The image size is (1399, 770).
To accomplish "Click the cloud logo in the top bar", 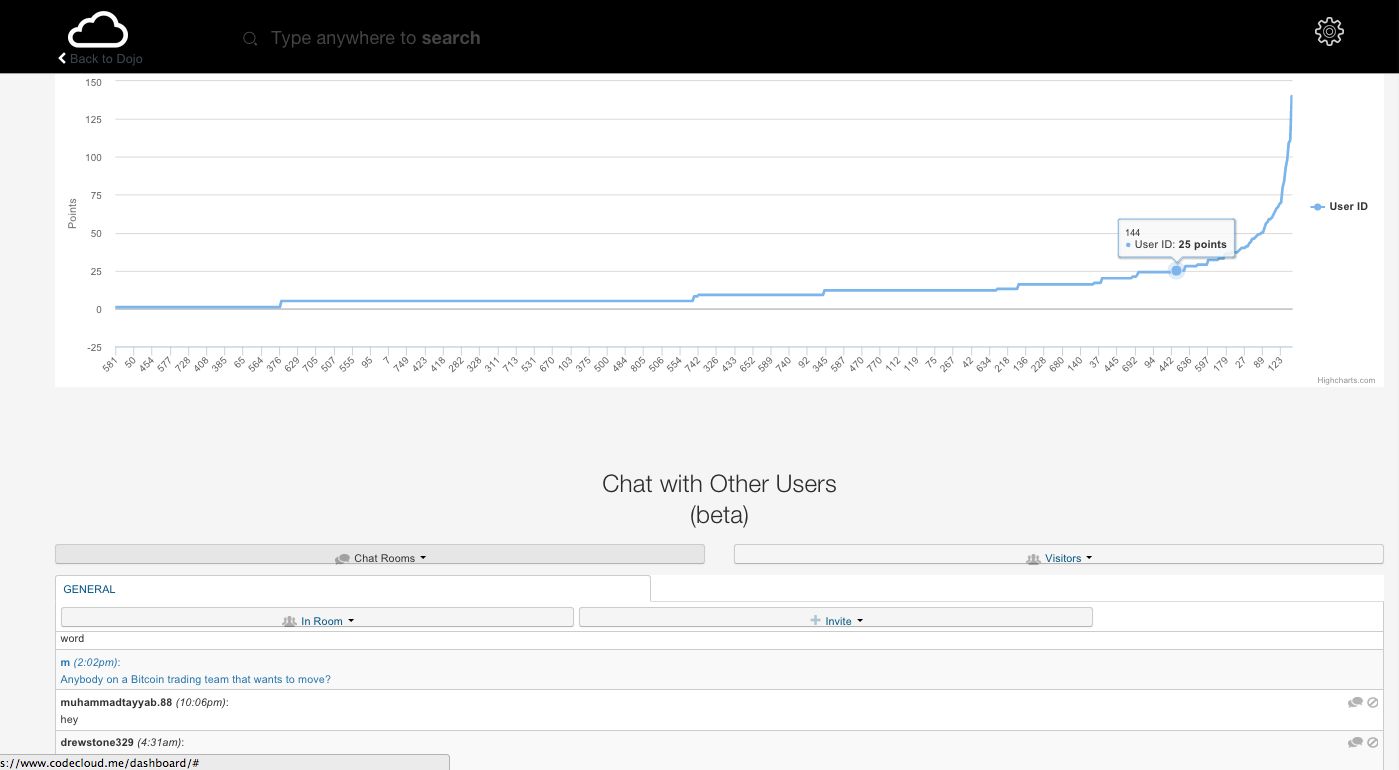I will click(97, 30).
